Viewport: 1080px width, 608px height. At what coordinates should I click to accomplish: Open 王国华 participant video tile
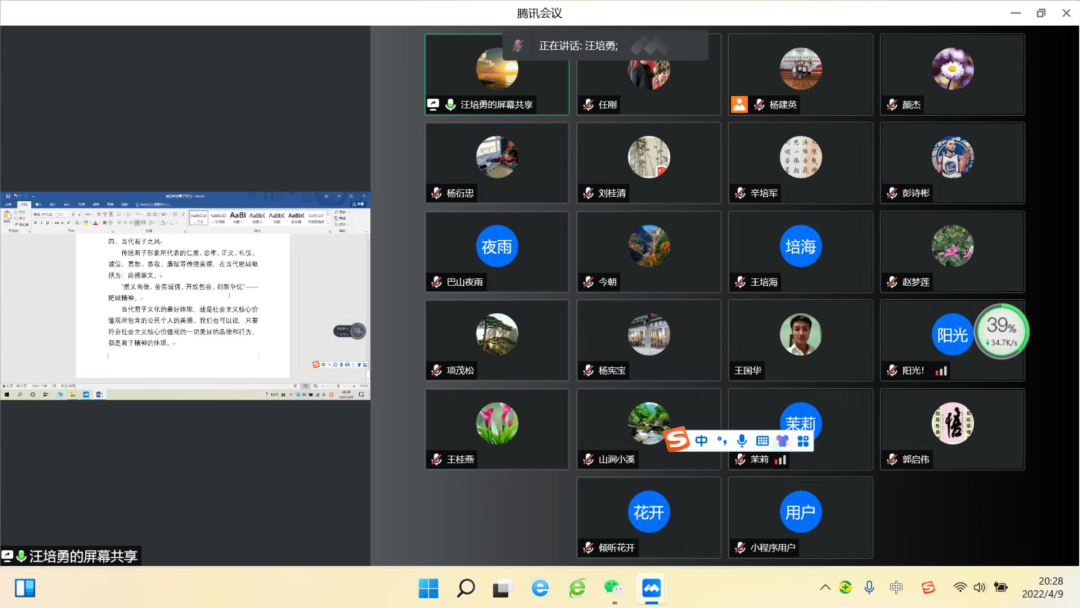coord(800,340)
